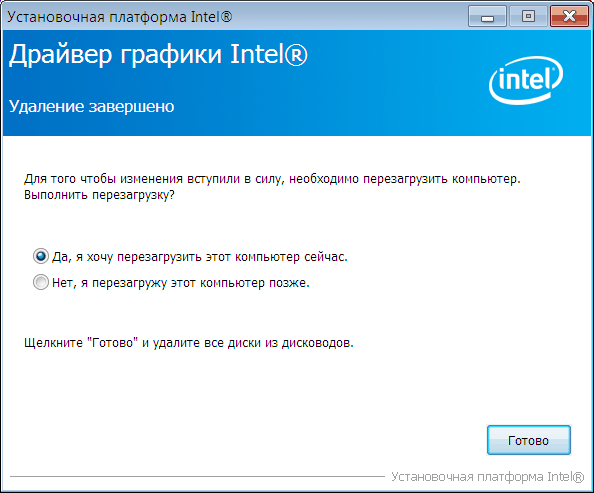Click the question "Выполнить перезагрузку?"

(99, 195)
